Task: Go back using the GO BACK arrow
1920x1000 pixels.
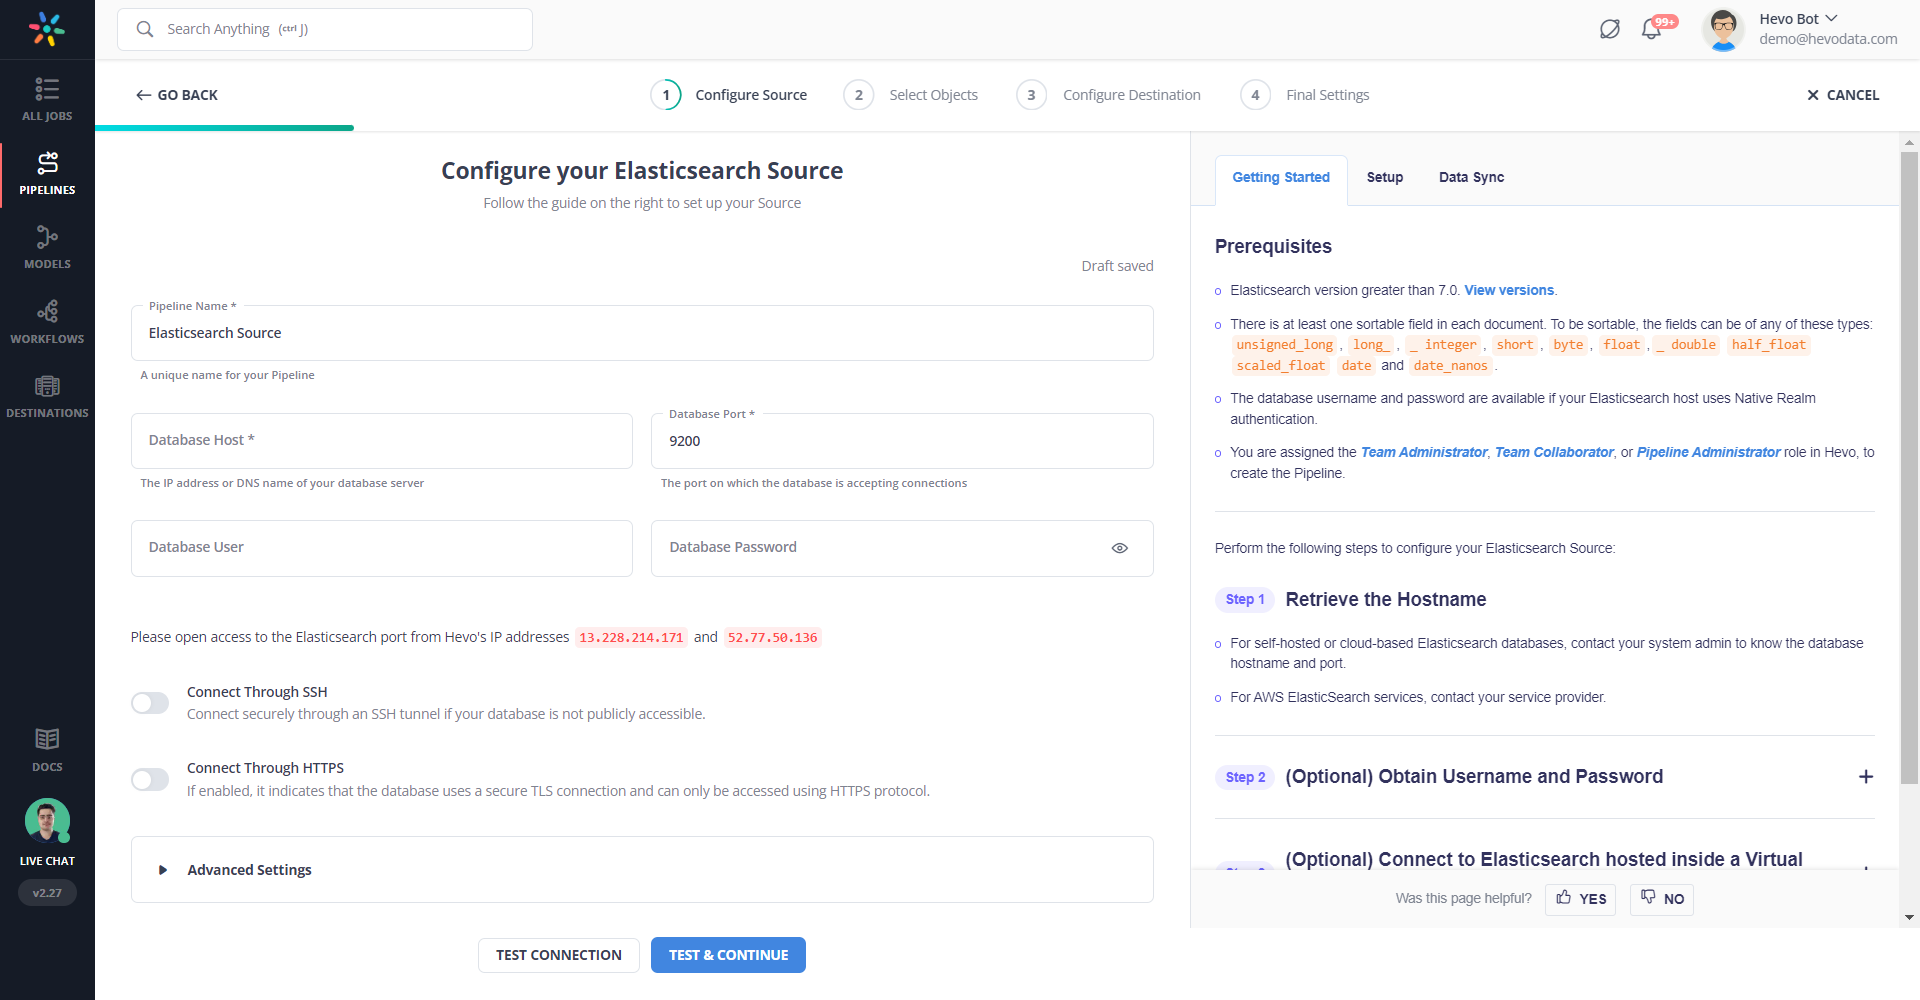Action: tap(177, 95)
